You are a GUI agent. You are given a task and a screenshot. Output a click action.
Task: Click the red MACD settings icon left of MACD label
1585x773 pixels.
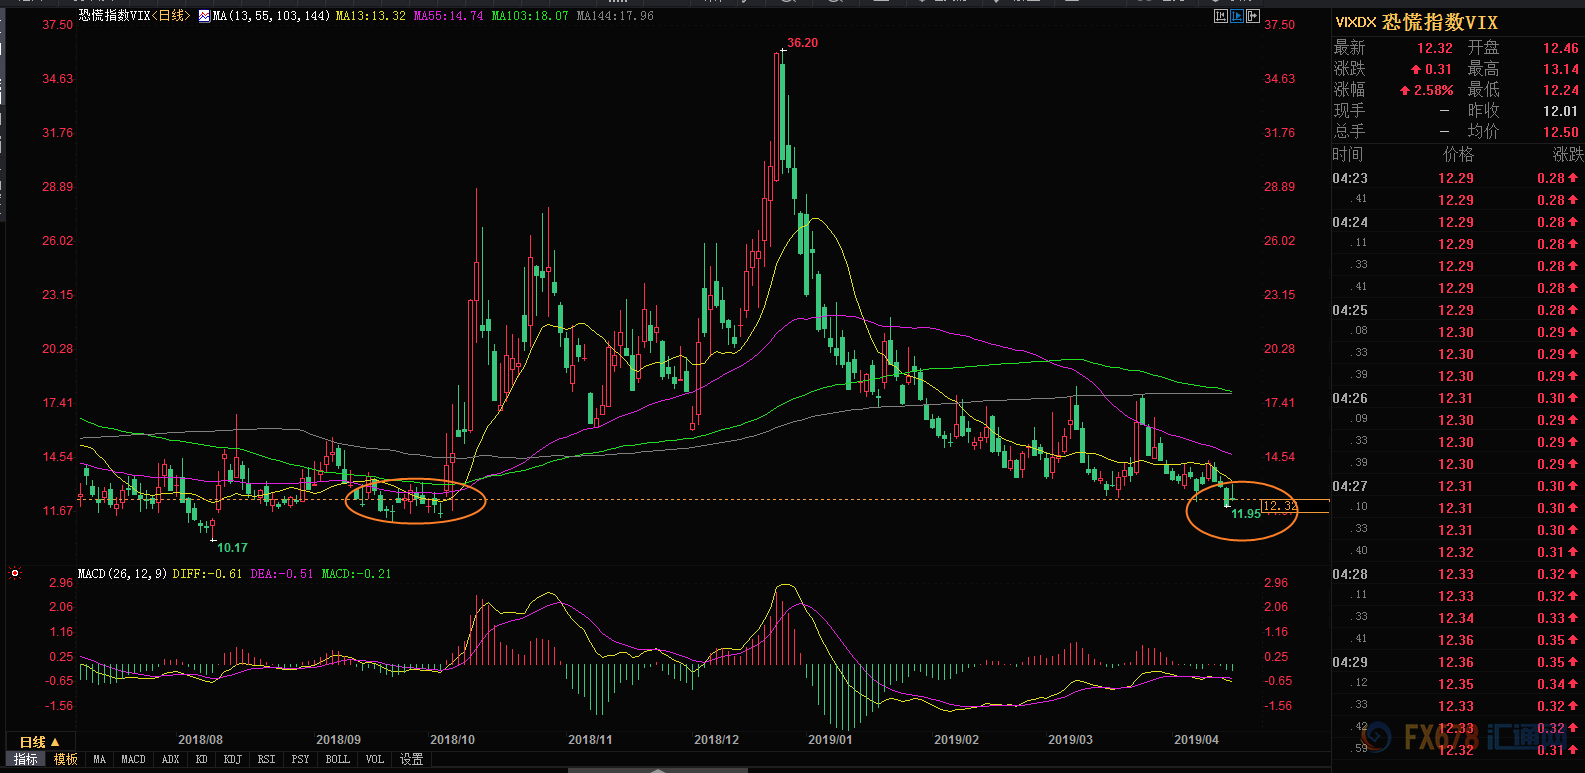click(x=15, y=574)
